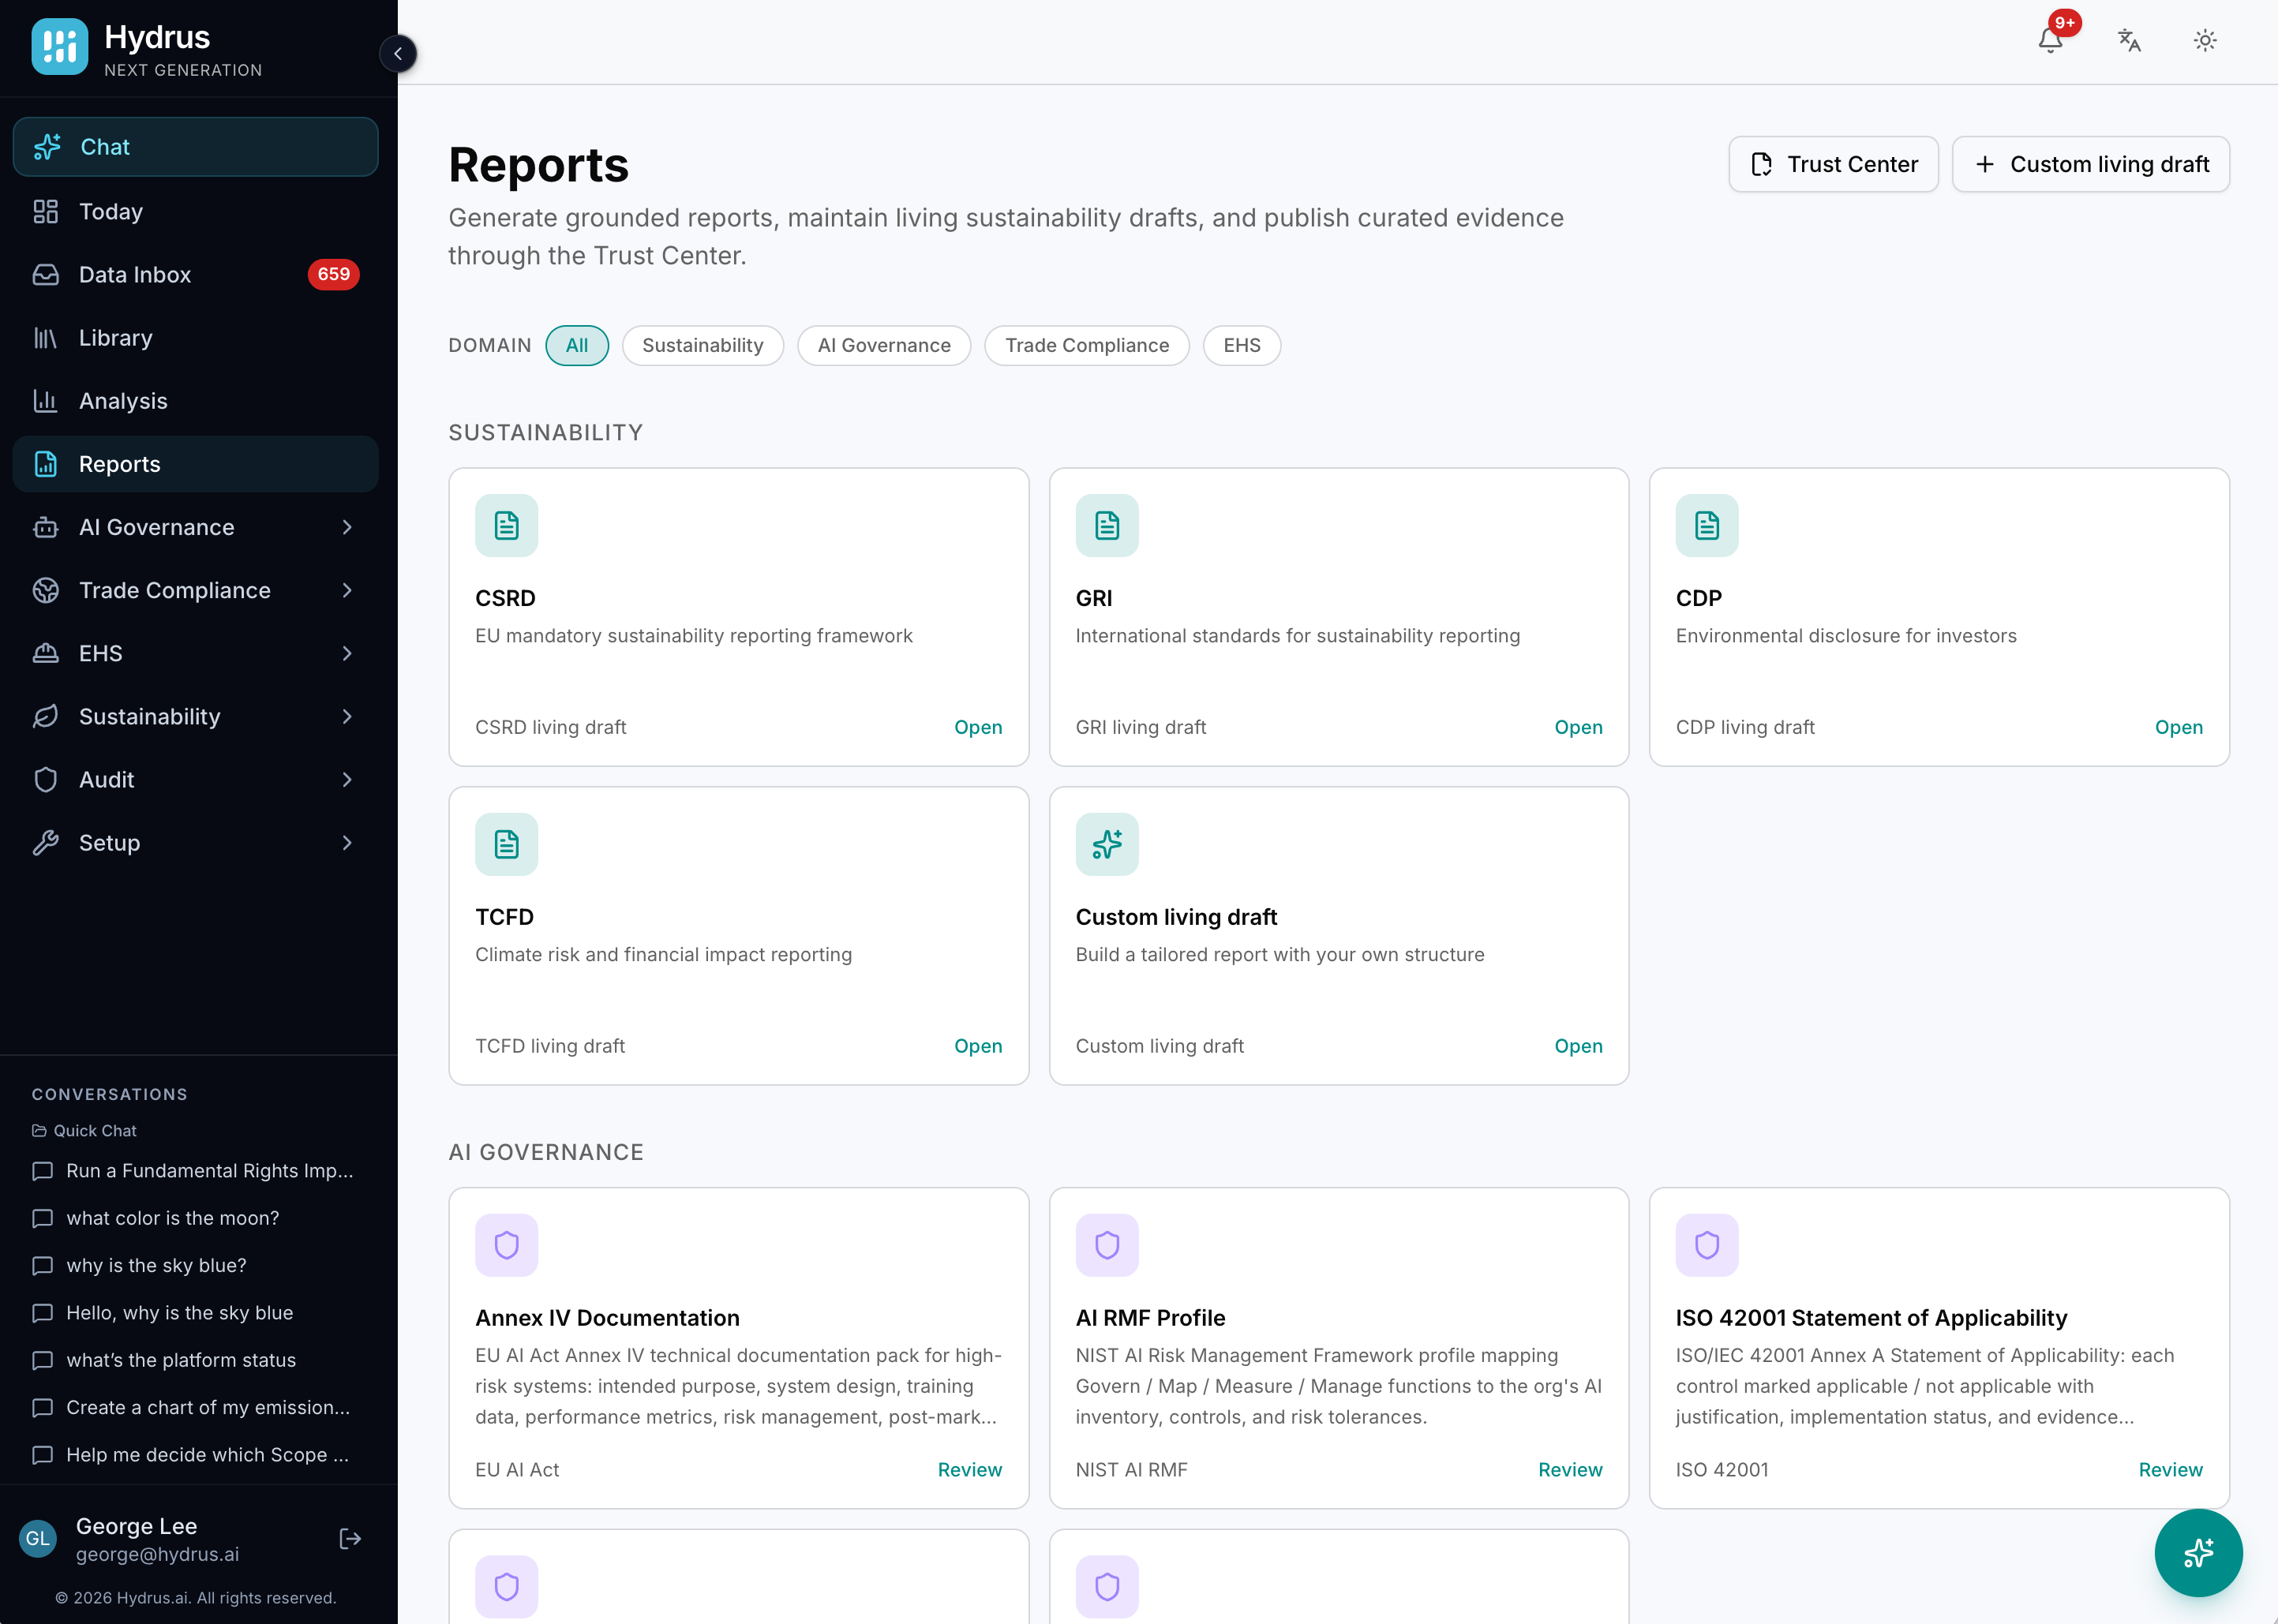Click the CSRD card title
The image size is (2278, 1624).
click(x=505, y=598)
